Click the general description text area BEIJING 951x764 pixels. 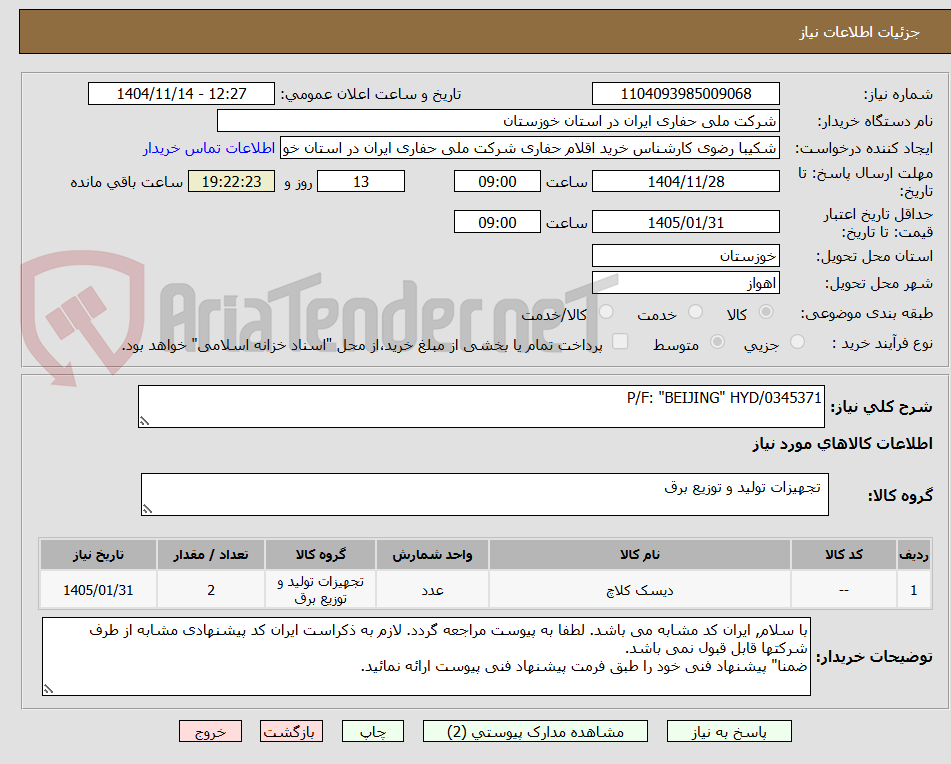(x=482, y=406)
